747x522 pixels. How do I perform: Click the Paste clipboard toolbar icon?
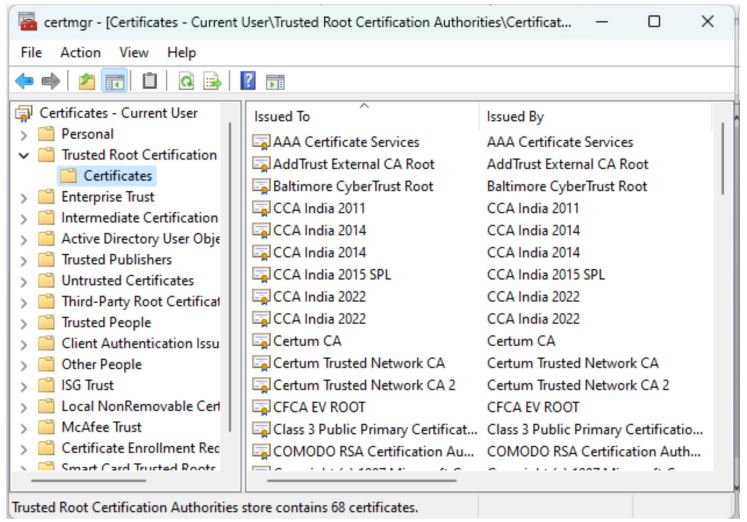click(x=150, y=81)
